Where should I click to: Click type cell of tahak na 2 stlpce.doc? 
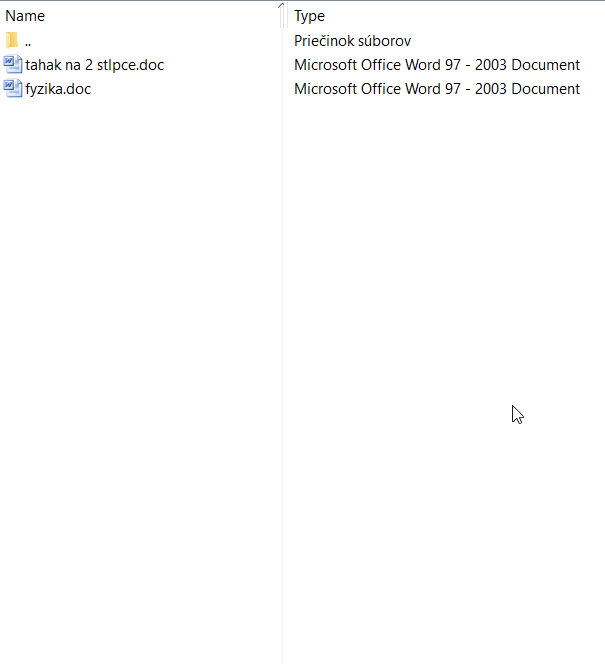pos(437,65)
